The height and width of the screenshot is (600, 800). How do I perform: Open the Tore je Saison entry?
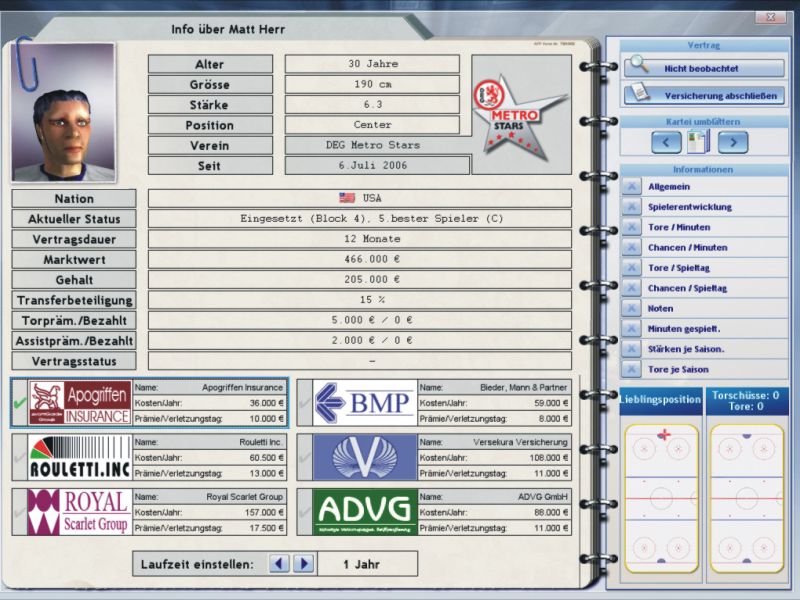[678, 369]
